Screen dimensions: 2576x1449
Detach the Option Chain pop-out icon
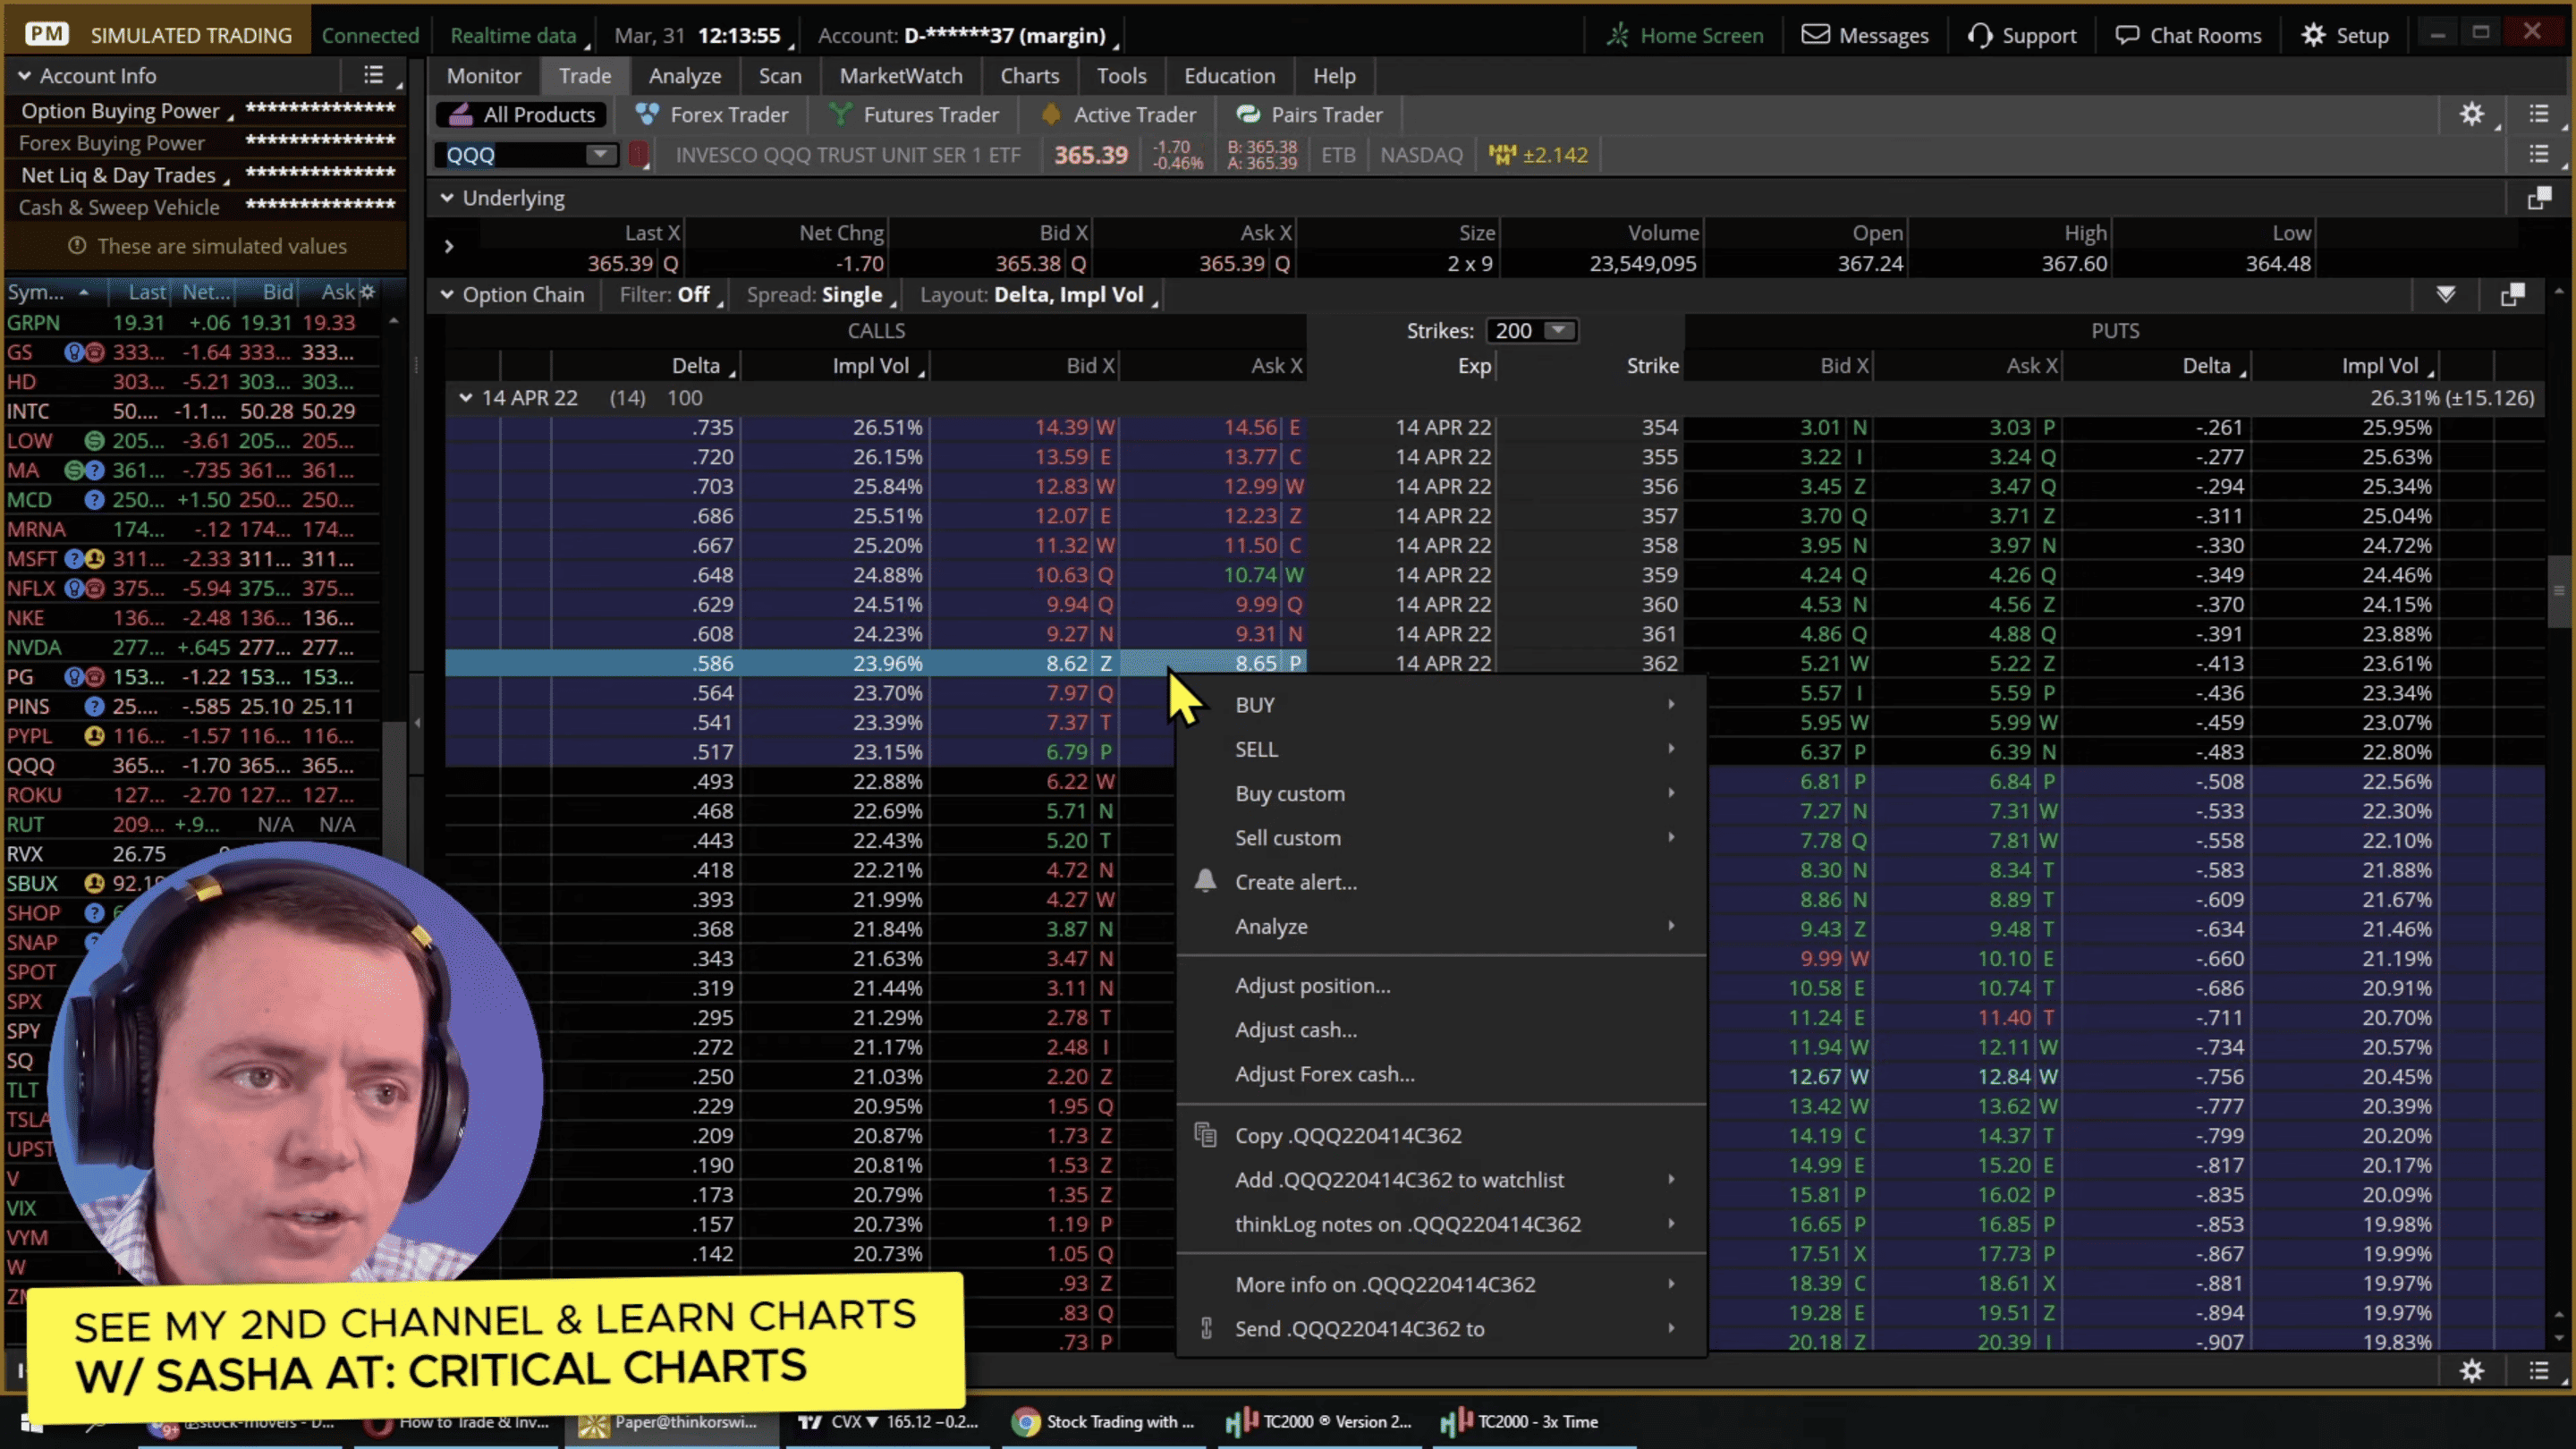coord(2512,295)
